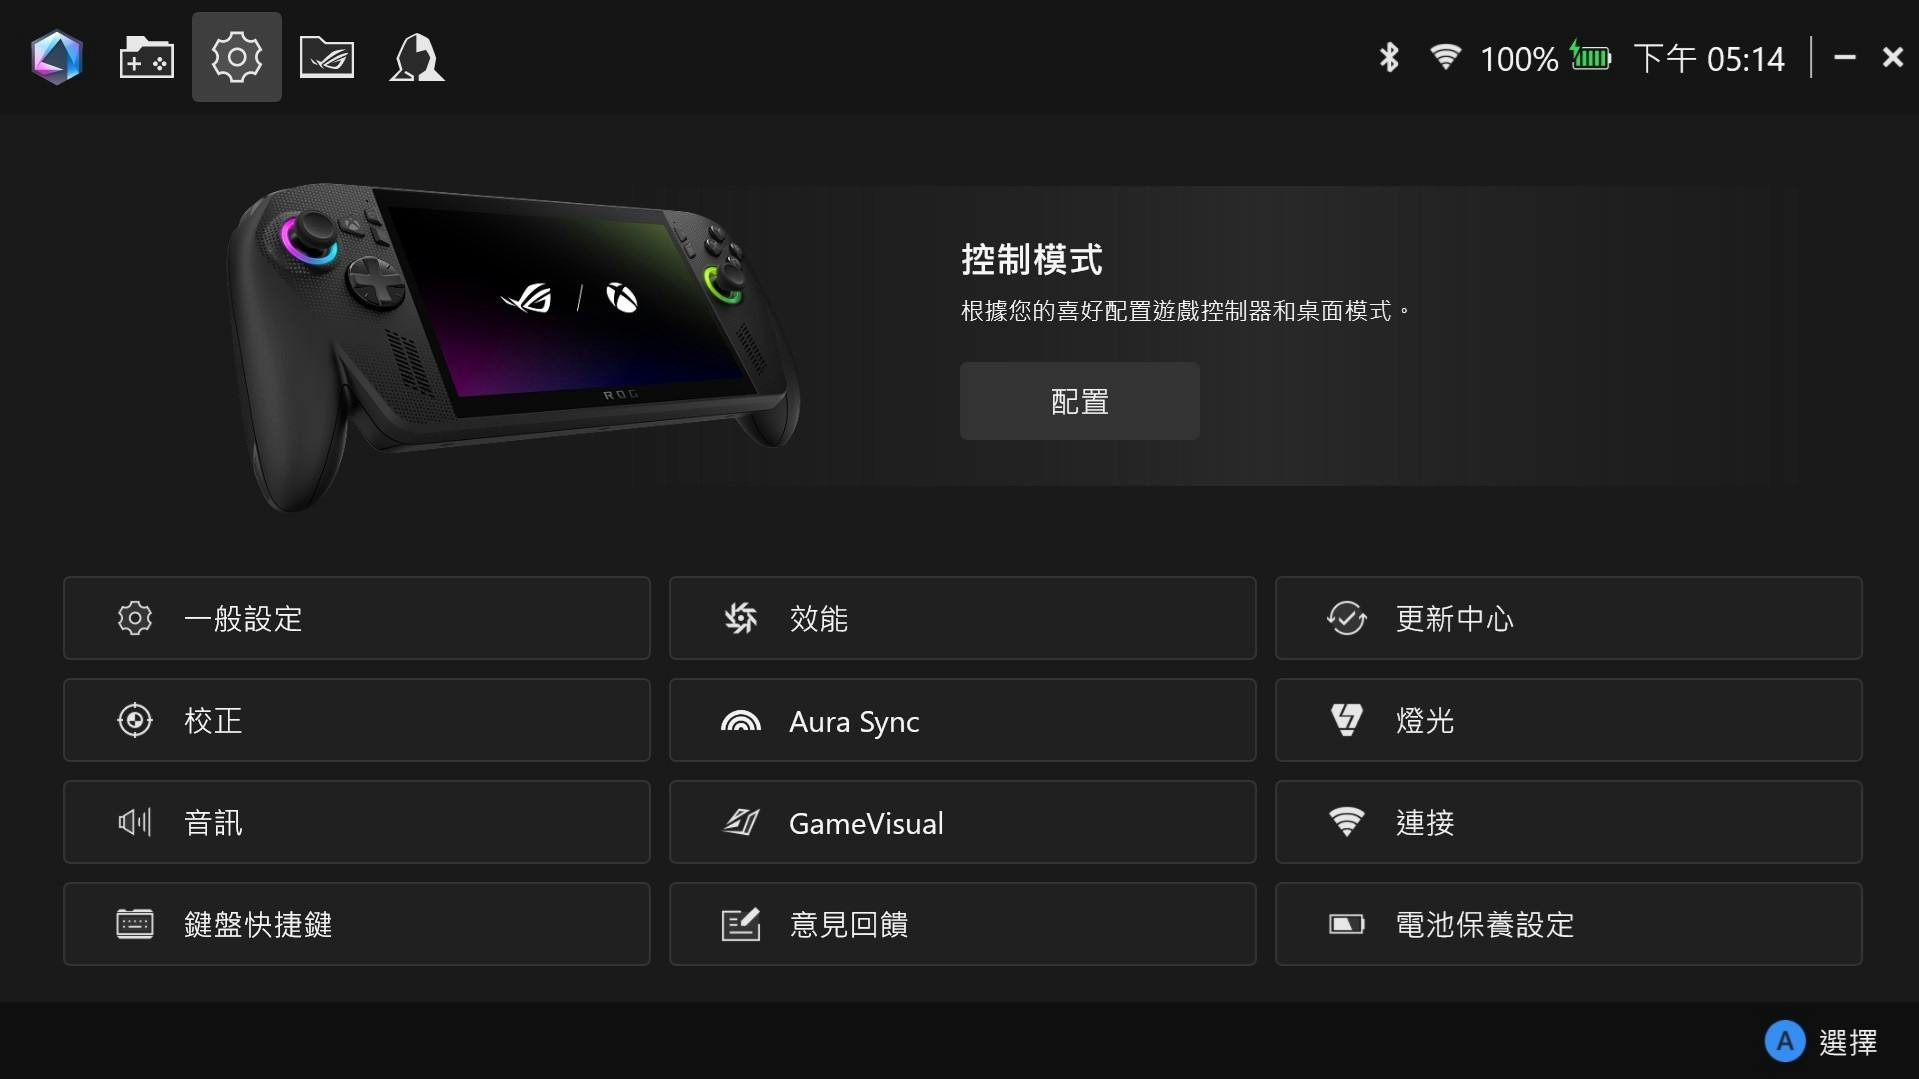Click the ROG Ally device image
Viewport: 1919px width, 1079px height.
click(x=513, y=345)
